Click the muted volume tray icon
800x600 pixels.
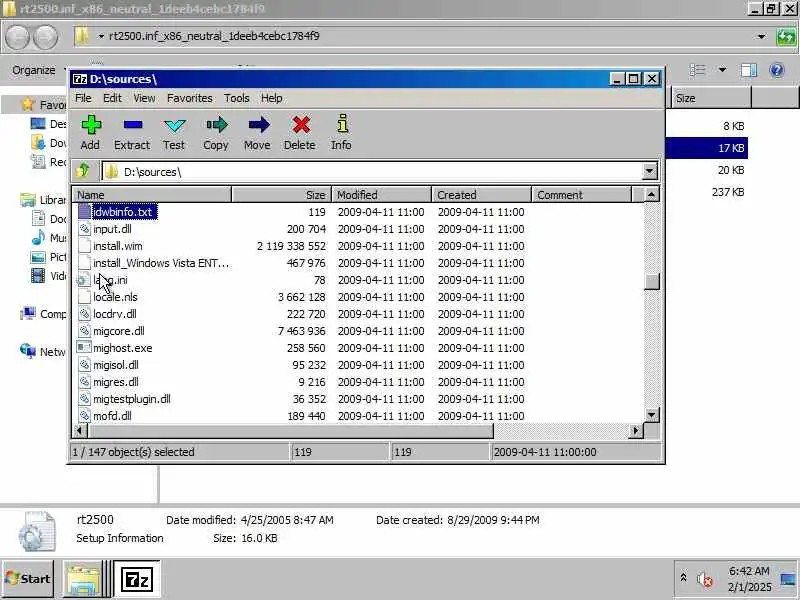point(706,580)
